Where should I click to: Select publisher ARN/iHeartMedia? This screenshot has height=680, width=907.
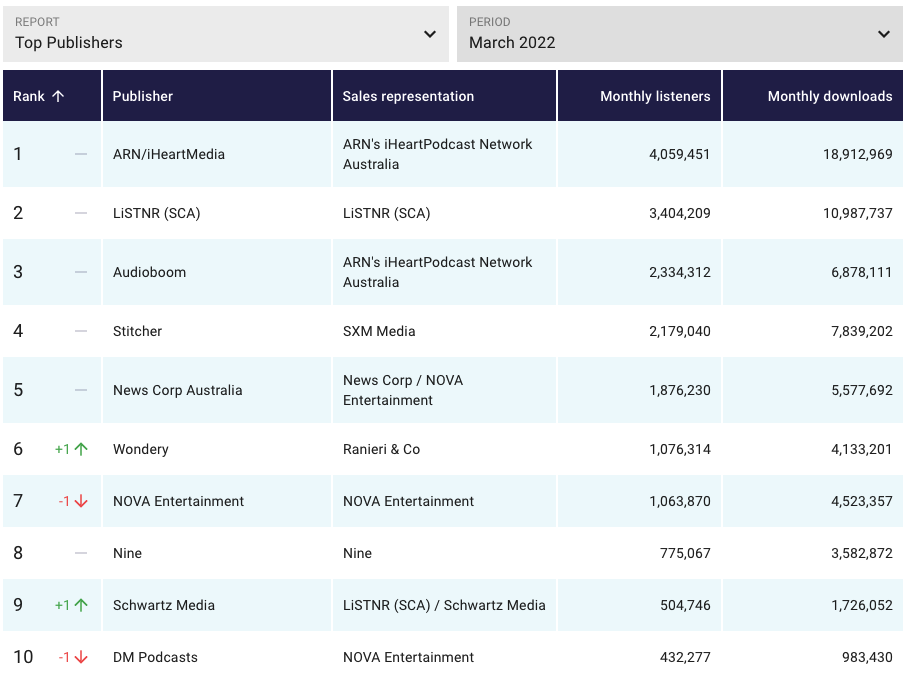tap(169, 154)
